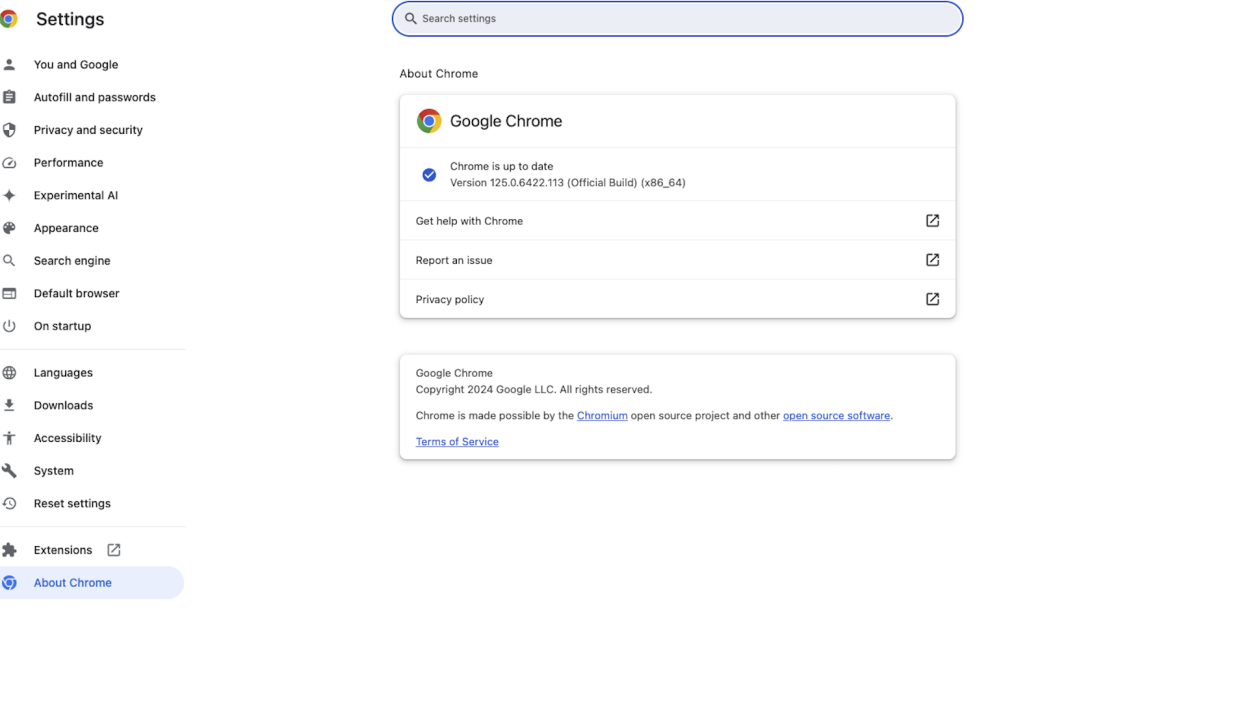Open the Get help with Chrome external link icon

[x=932, y=221]
